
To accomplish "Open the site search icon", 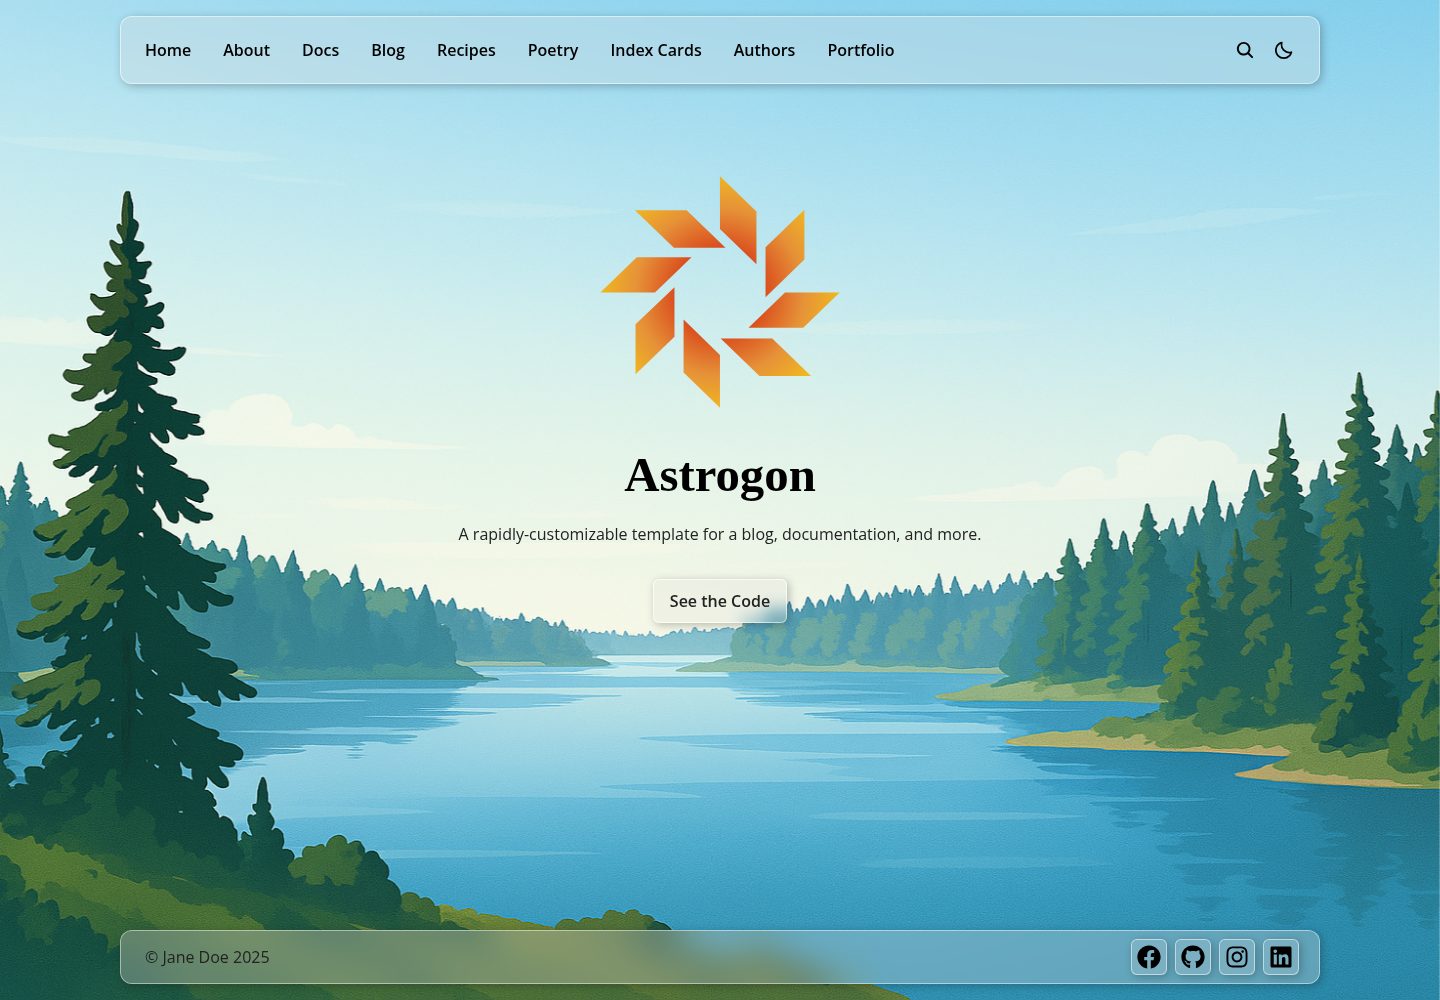I will (x=1245, y=50).
